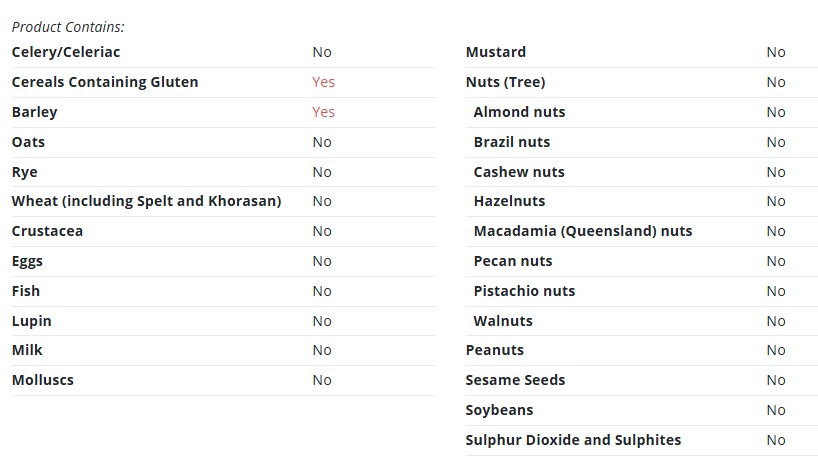Screen dimensions: 818x462
Task: Click the Product Contains heading
Action: (x=68, y=27)
